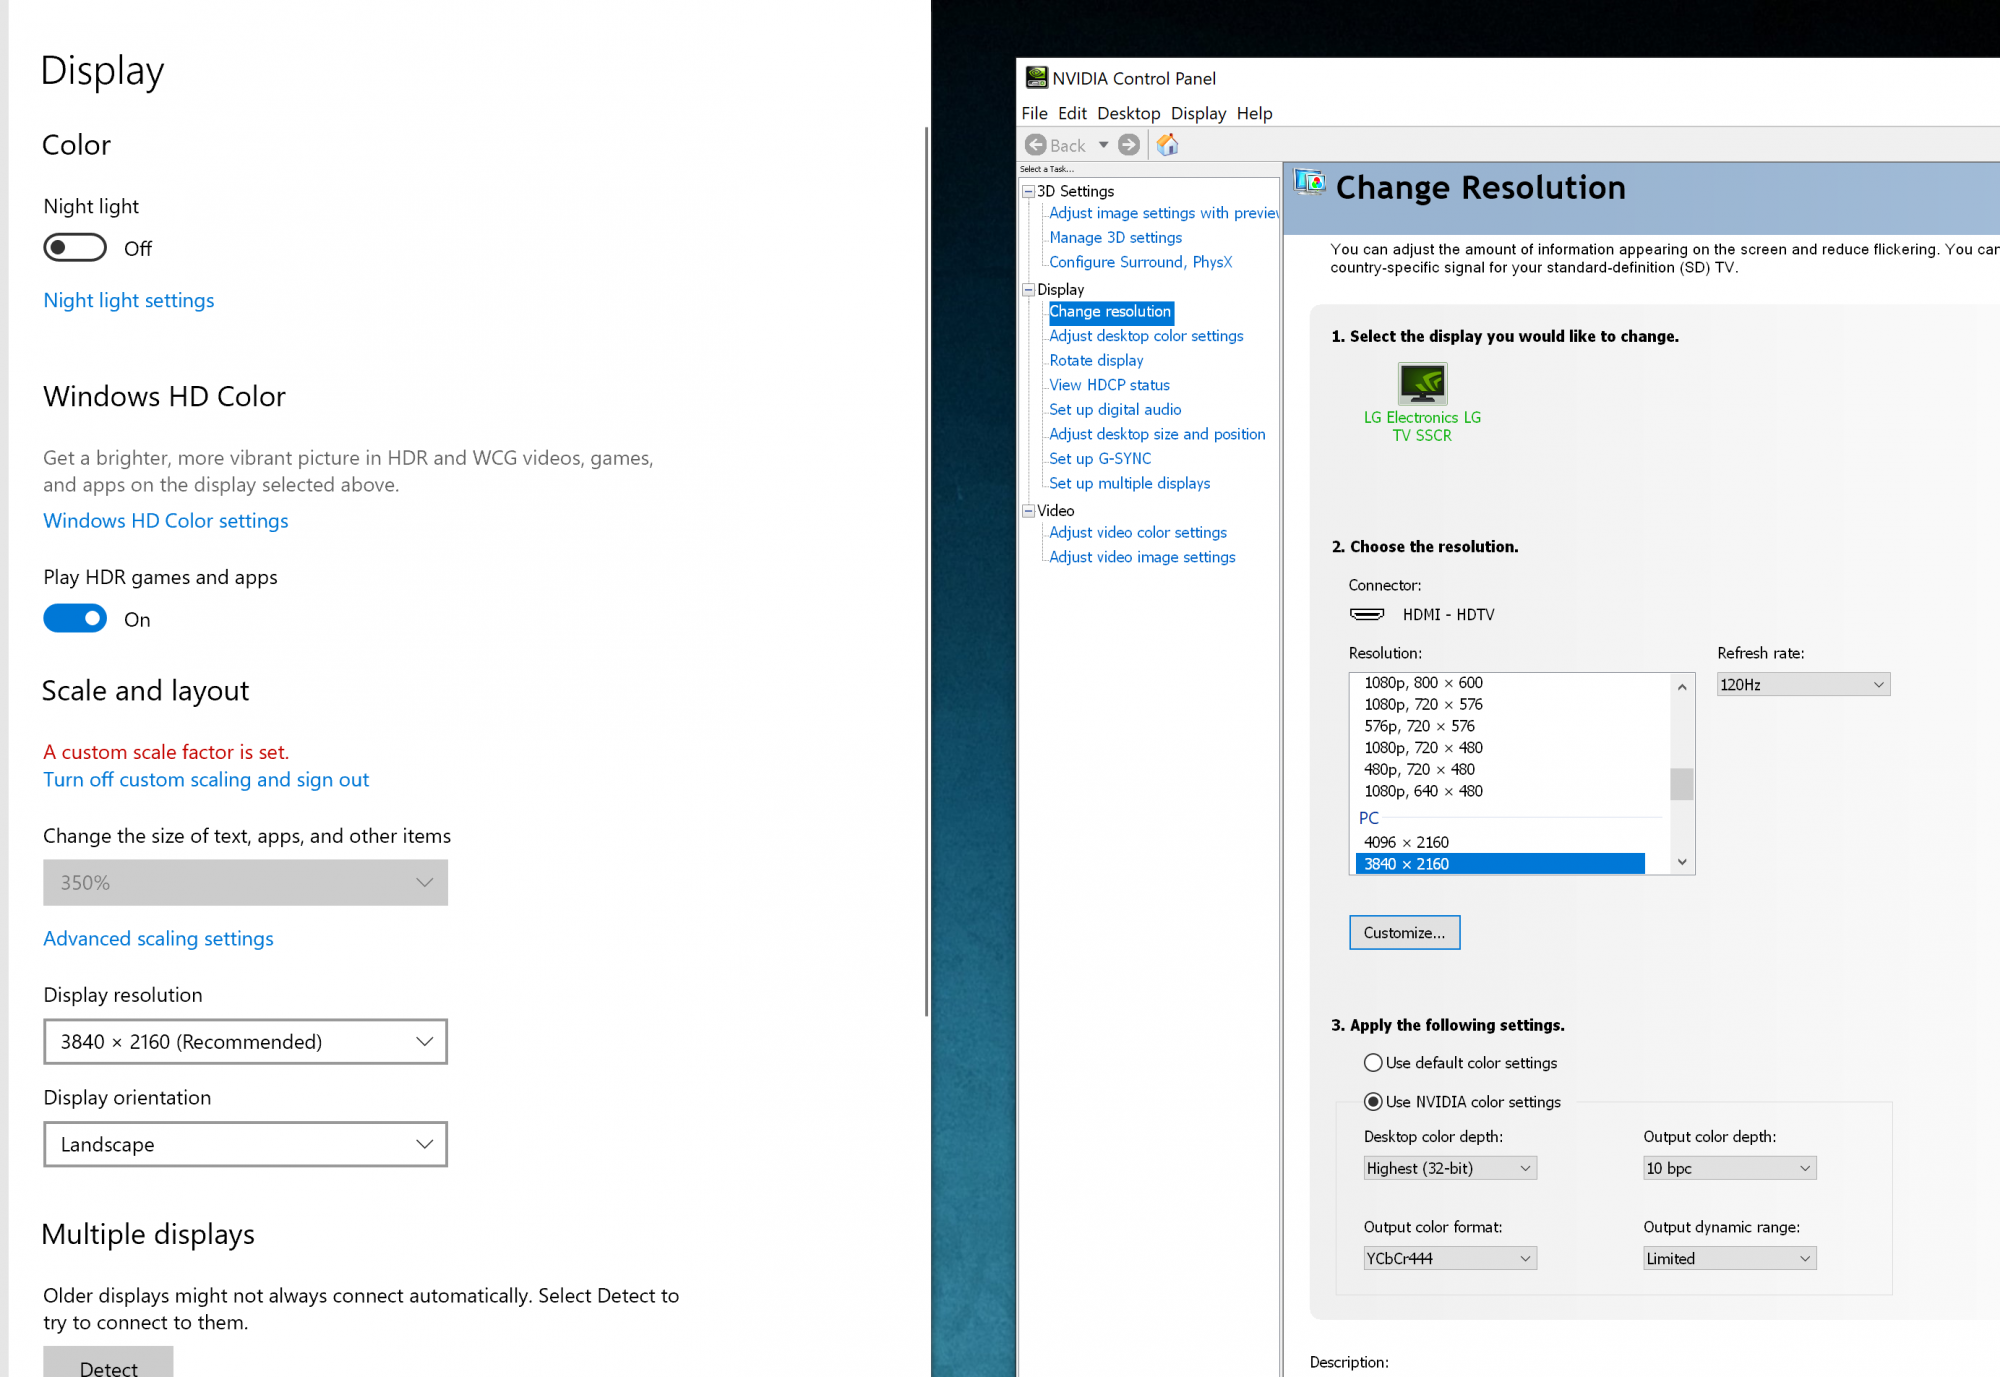Click the Forward arrow icon in NVIDIA toolbar

click(x=1129, y=145)
